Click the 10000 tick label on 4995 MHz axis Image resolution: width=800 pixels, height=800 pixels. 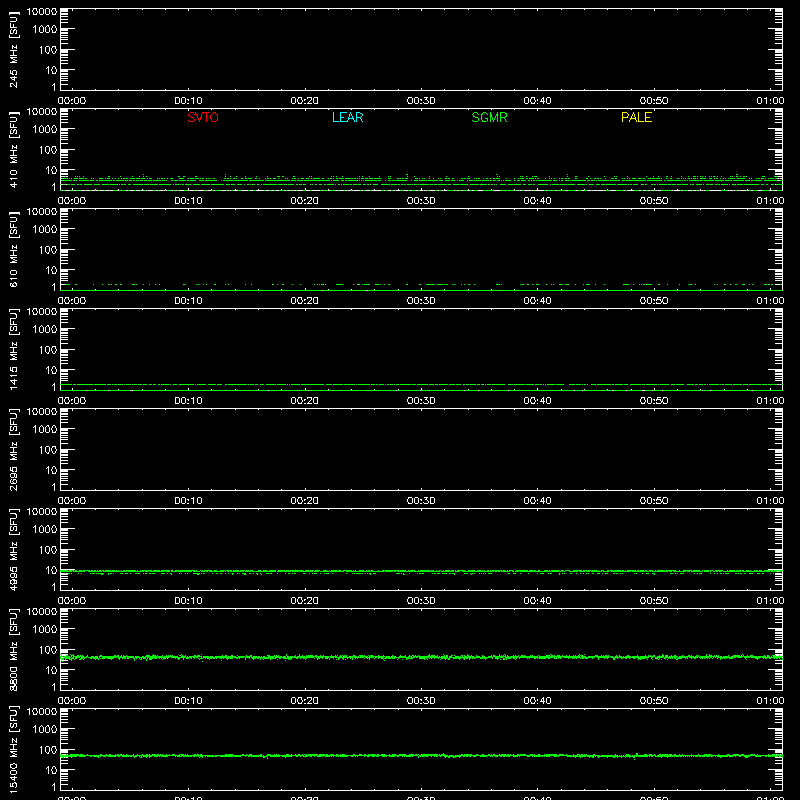pyautogui.click(x=42, y=512)
